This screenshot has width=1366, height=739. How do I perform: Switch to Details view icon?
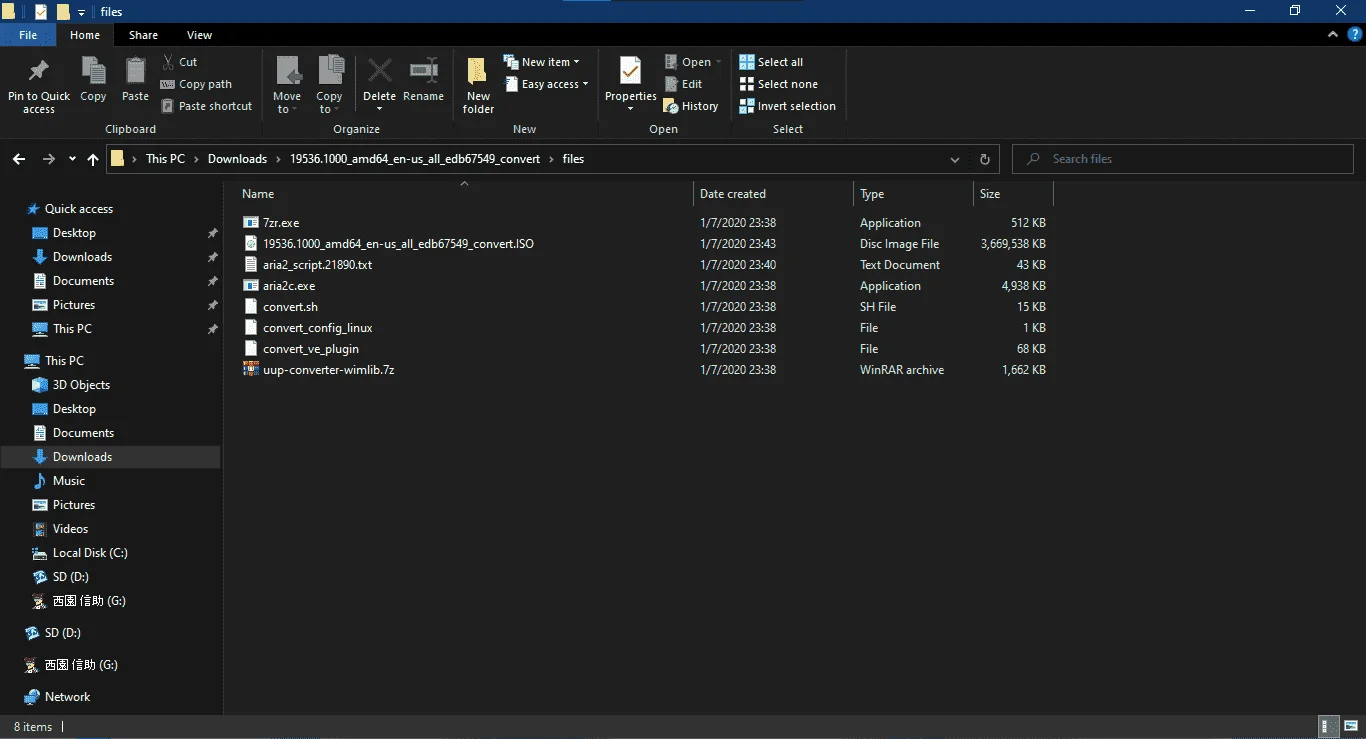1329,727
